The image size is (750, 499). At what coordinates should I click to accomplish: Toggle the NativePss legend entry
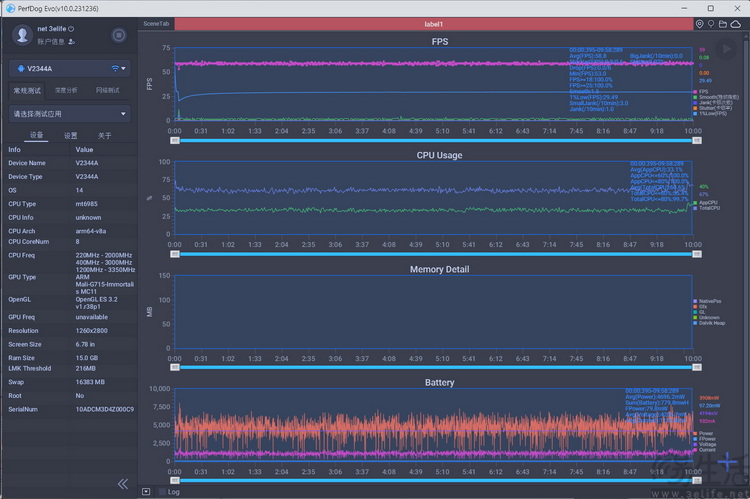pos(707,301)
